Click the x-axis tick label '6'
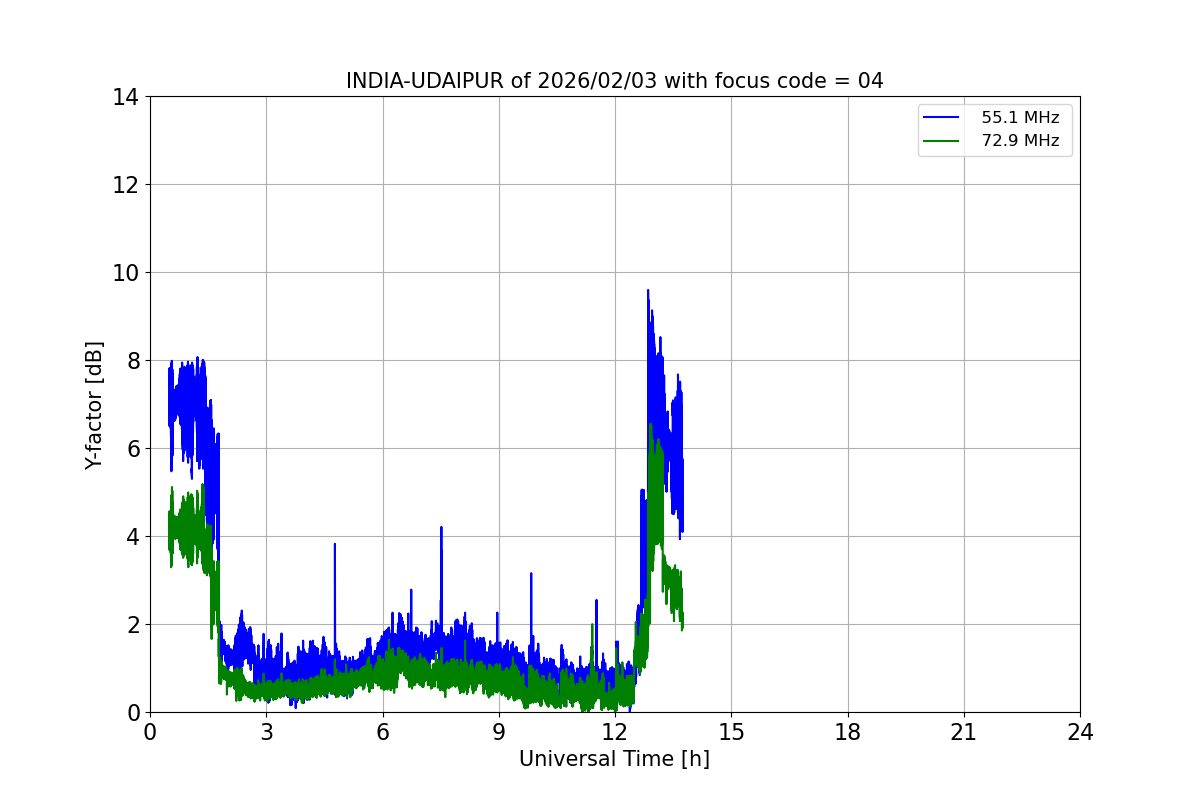1200x800 pixels. pyautogui.click(x=382, y=732)
